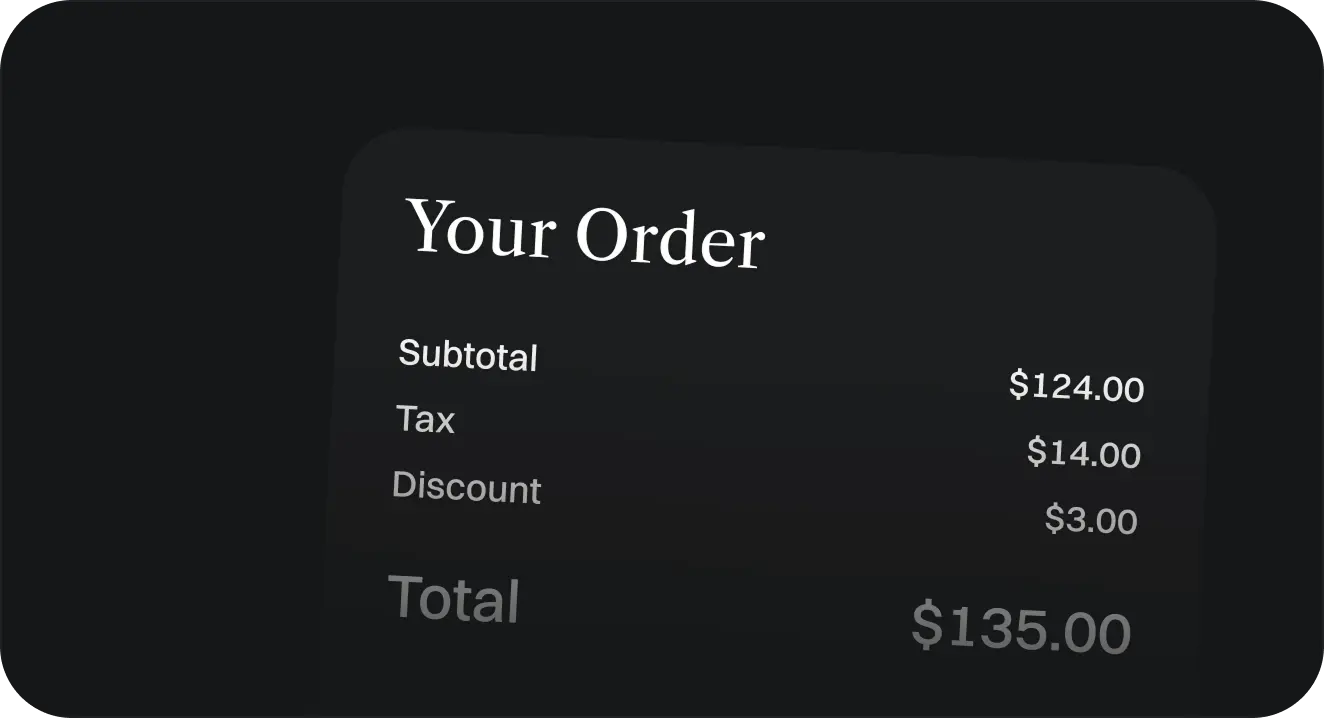
Task: Click the dollar sign in $135.00
Action: 927,624
